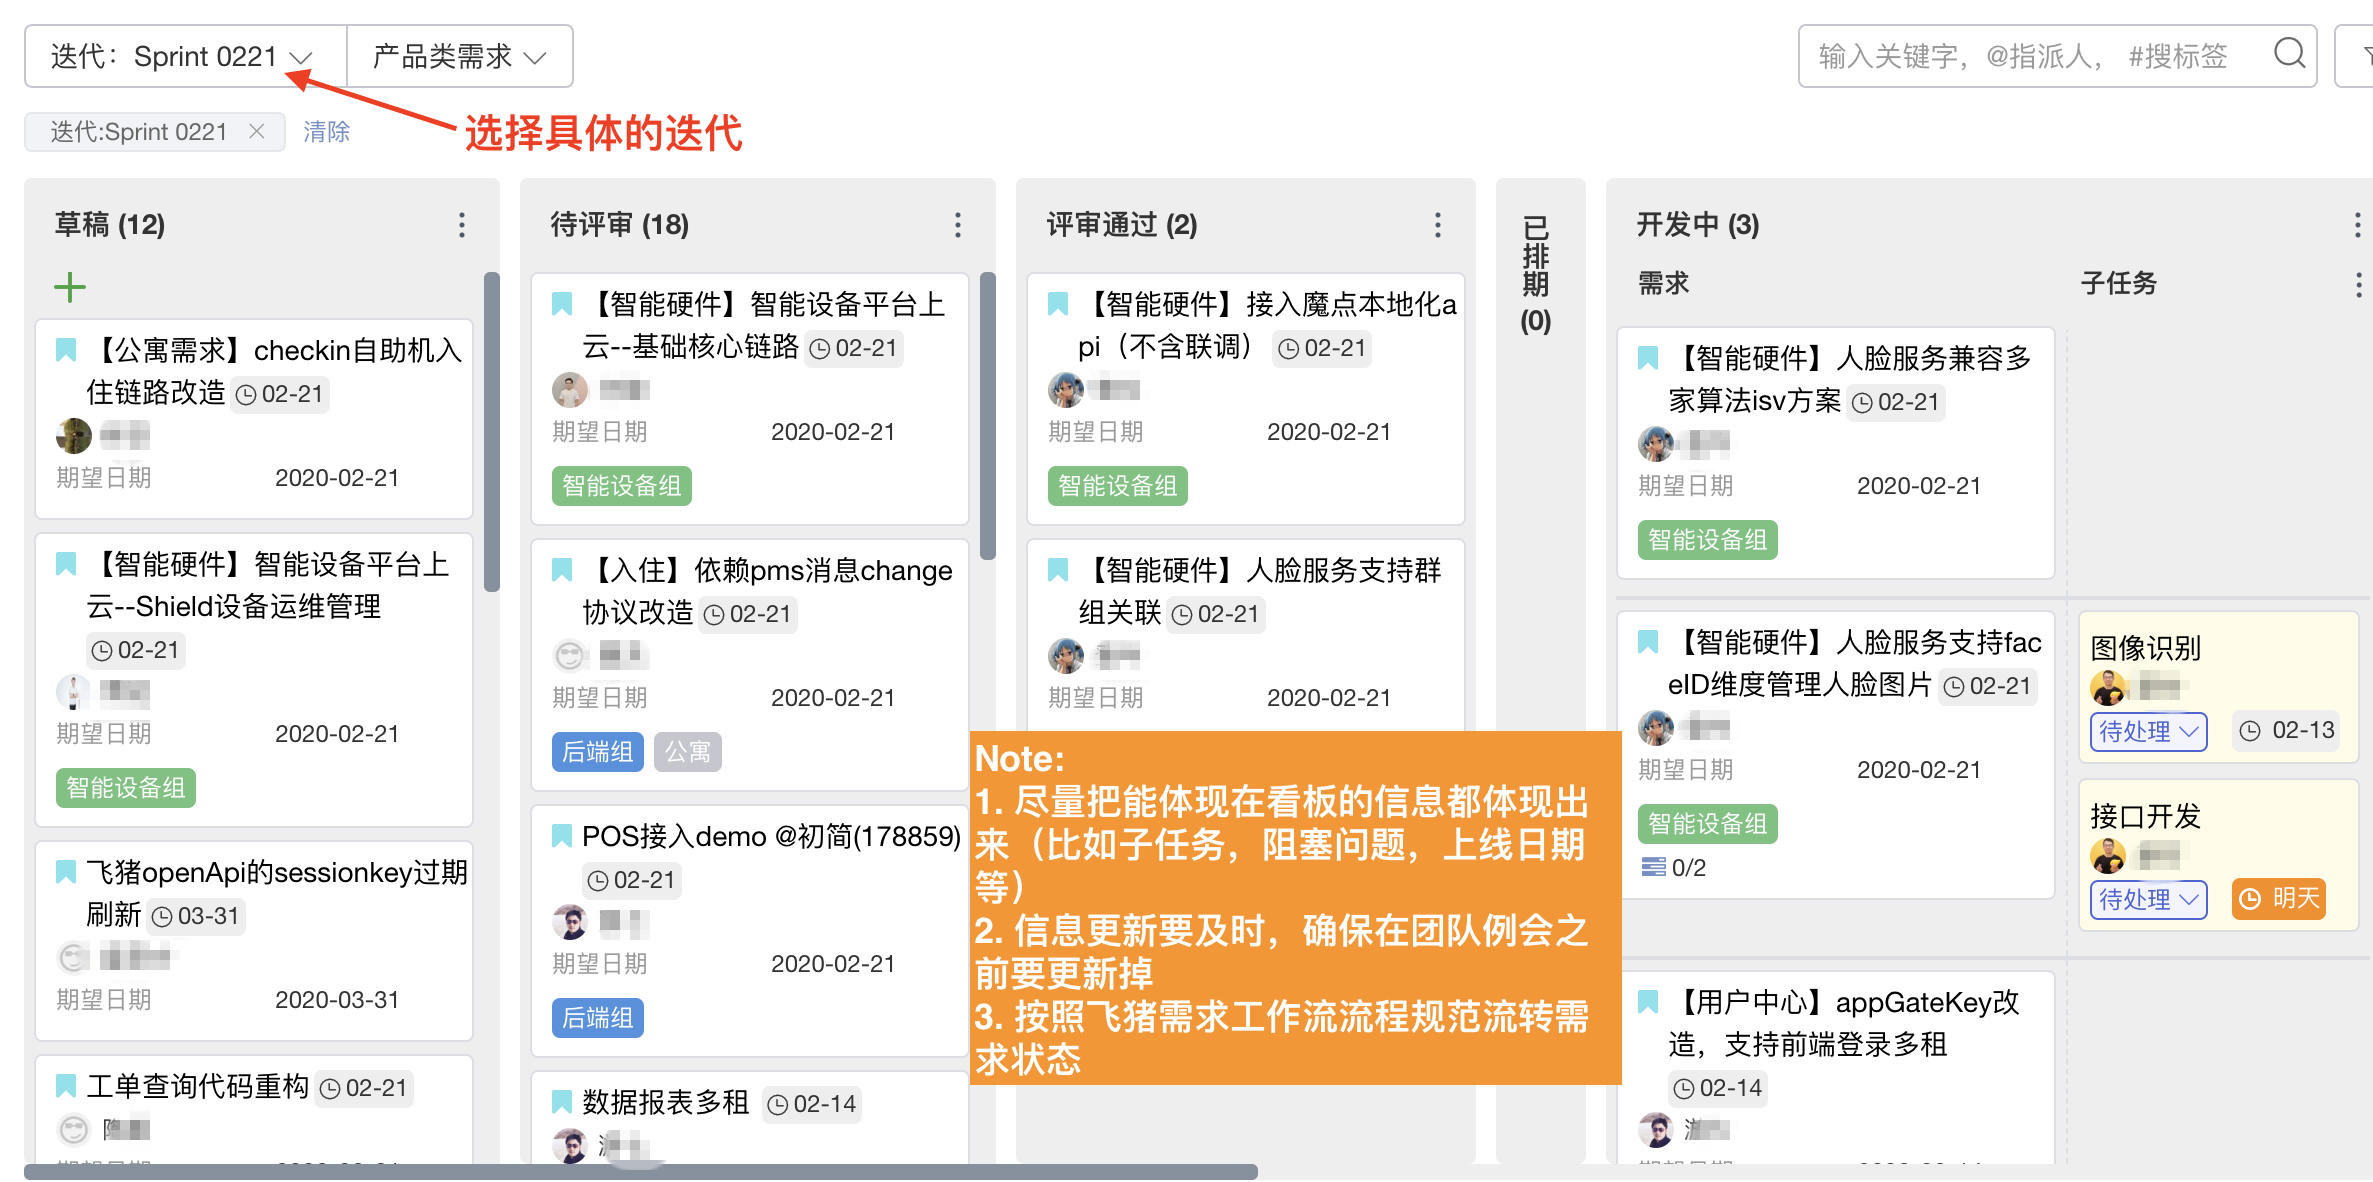2373x1182 pixels.
Task: Open 【入住】依赖pms消息change协议改造 card
Action: 750,664
